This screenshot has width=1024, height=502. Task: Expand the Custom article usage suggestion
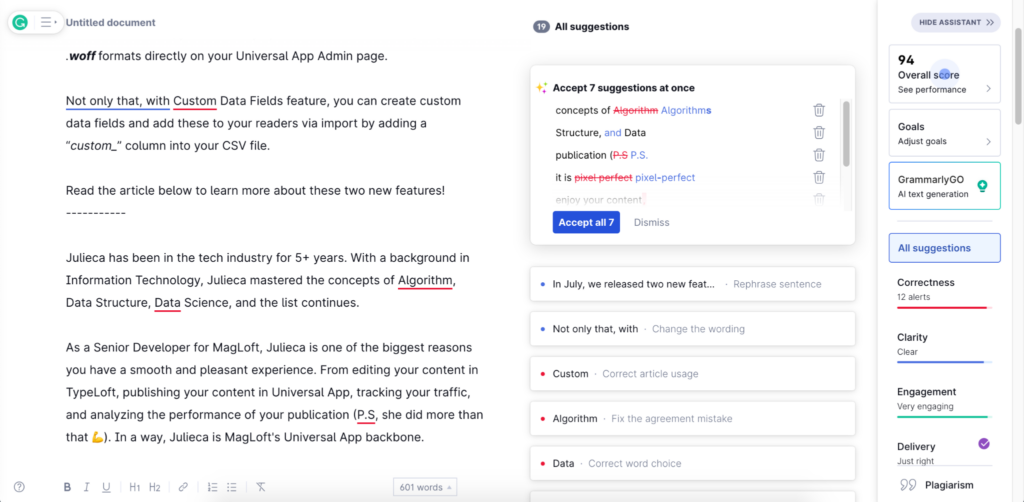pyautogui.click(x=692, y=374)
